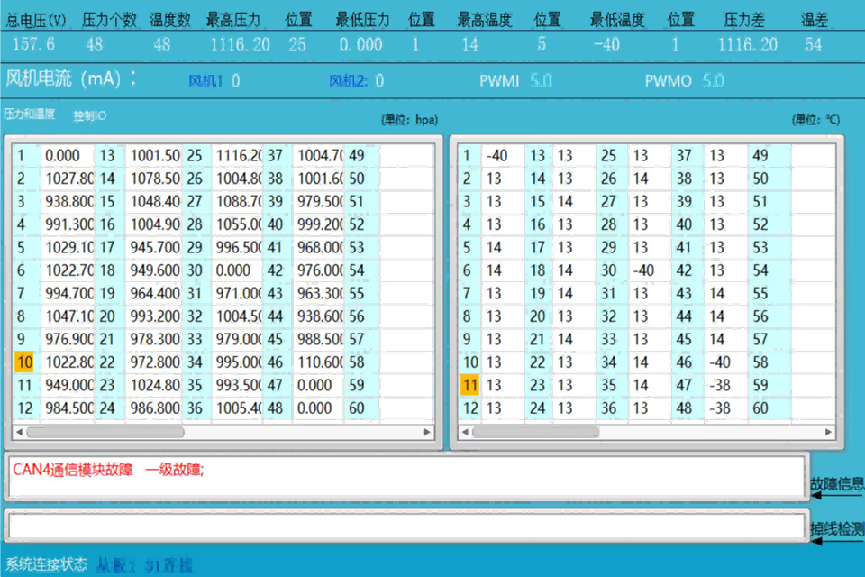
Task: Click the 最高压力 value 1116.20
Action: [240, 43]
